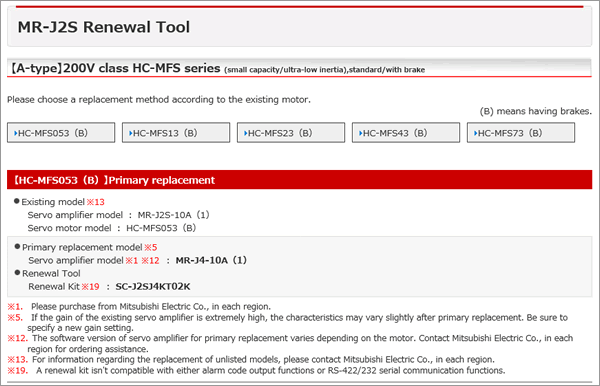Click the existing servo motor model 'HC-MFS053 (B)' value
This screenshot has width=600, height=386.
tap(161, 228)
